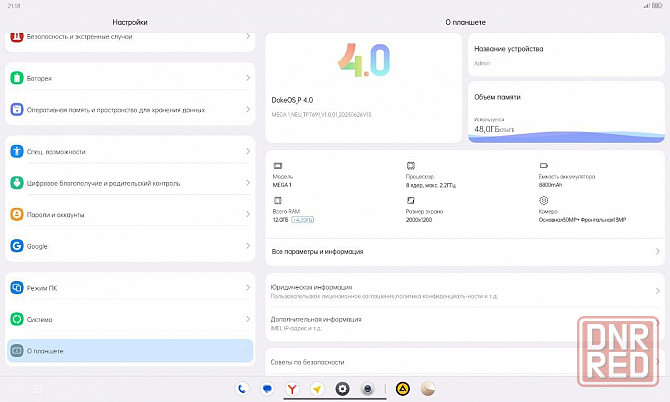Go to "Спец. возможности" settings

[x=129, y=152]
